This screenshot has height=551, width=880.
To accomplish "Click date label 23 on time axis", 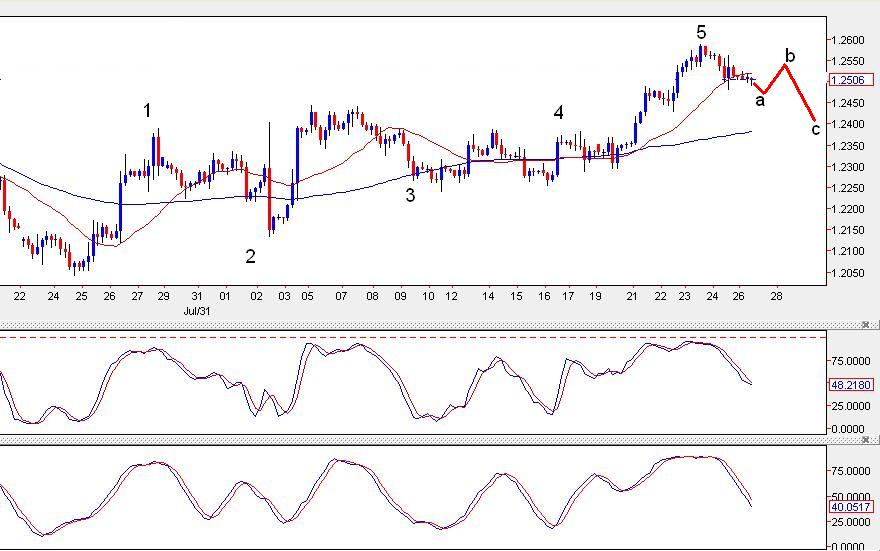I will click(684, 296).
